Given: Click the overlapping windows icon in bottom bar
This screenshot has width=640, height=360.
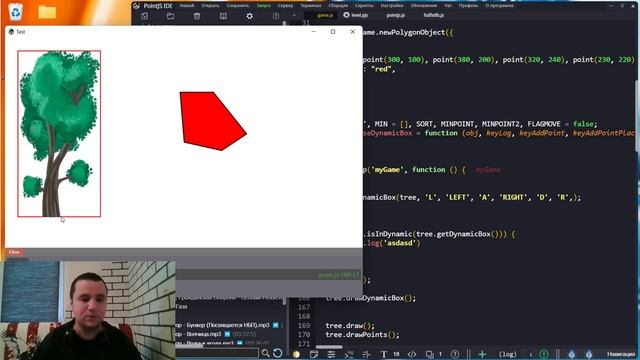Looking at the screenshot, I should pyautogui.click(x=430, y=354).
